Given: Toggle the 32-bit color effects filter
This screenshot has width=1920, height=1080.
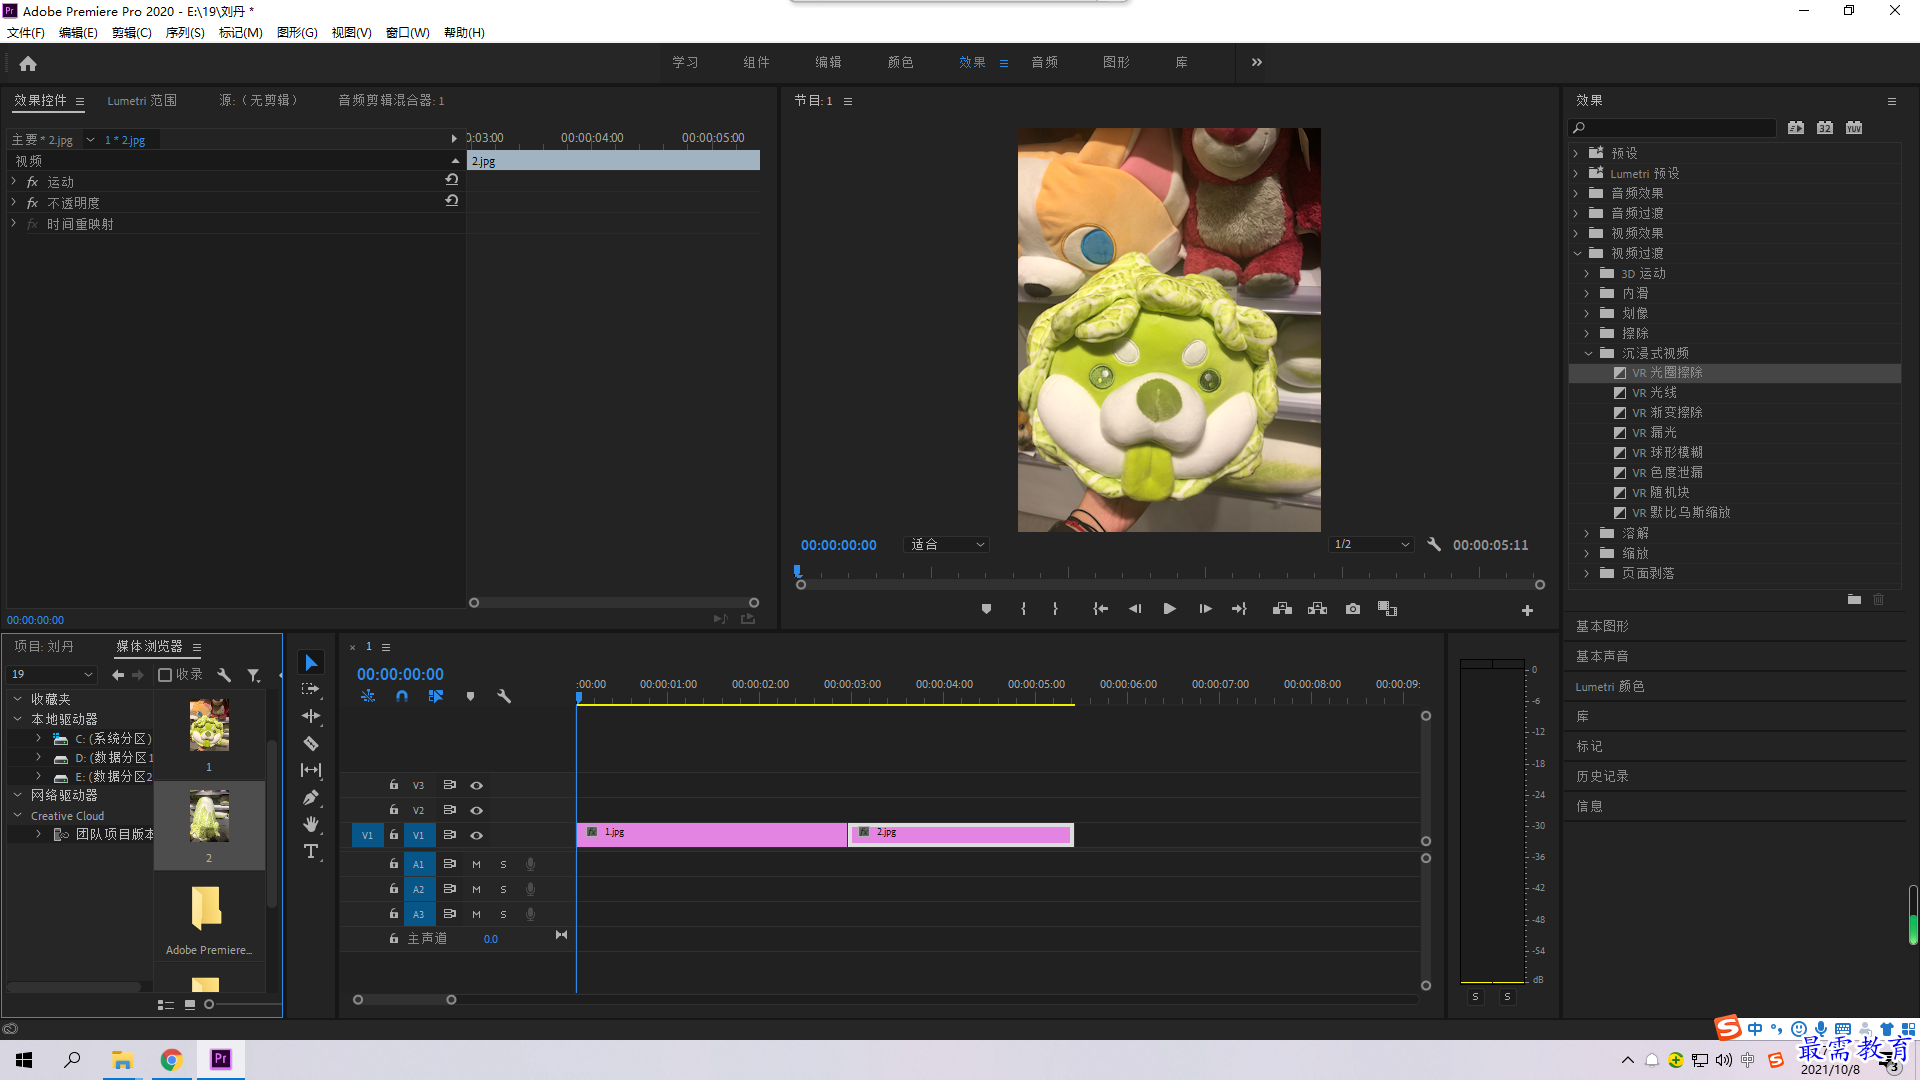Looking at the screenshot, I should 1825,128.
